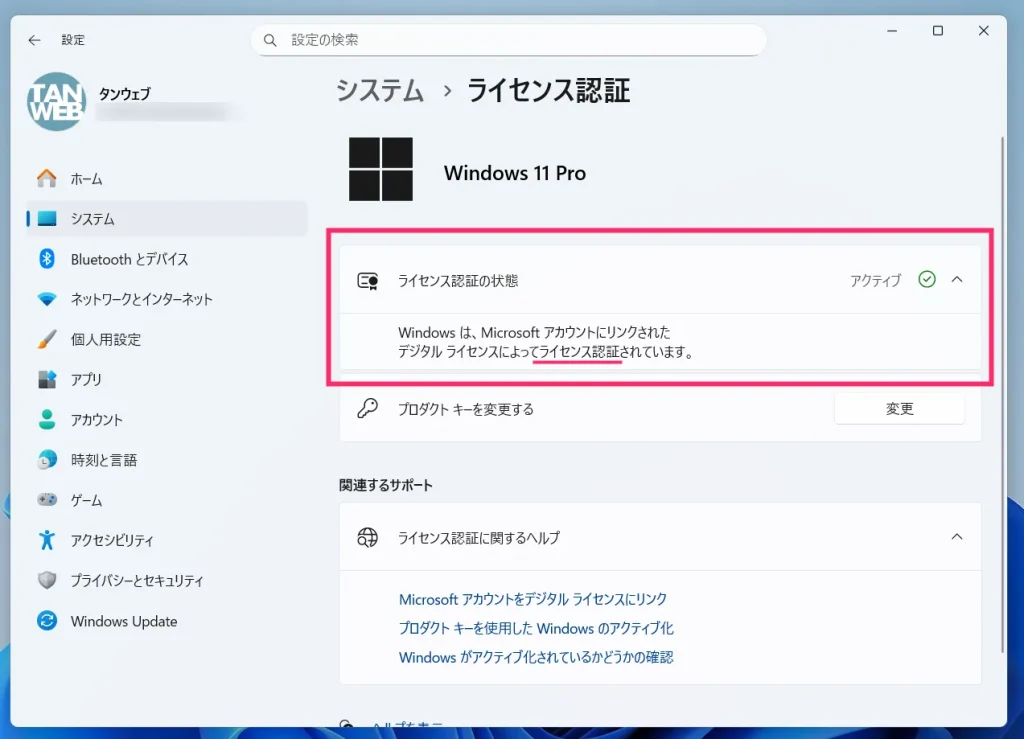Open ゲーム settings page

point(167,500)
